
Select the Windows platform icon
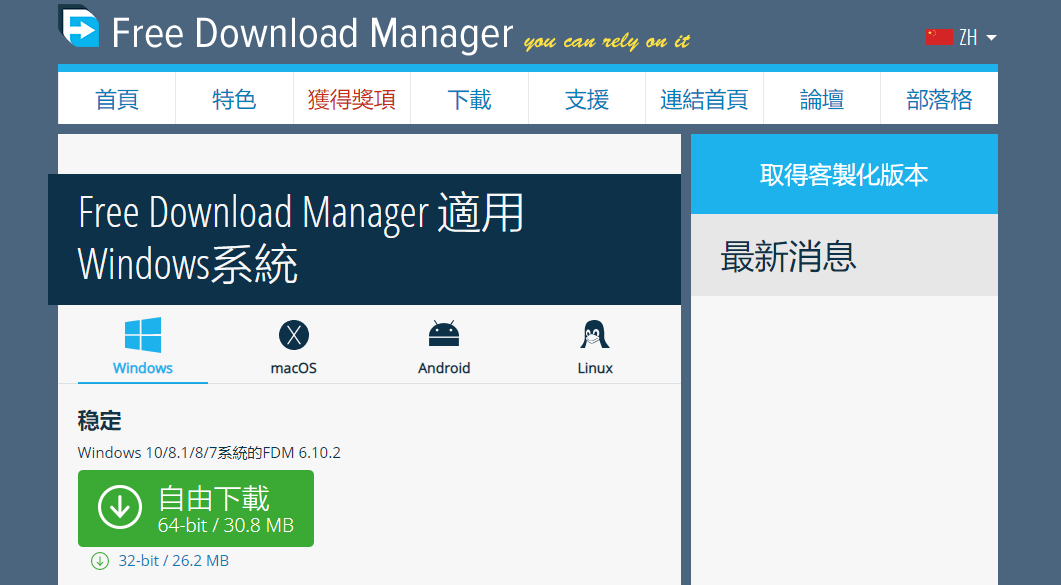point(143,335)
